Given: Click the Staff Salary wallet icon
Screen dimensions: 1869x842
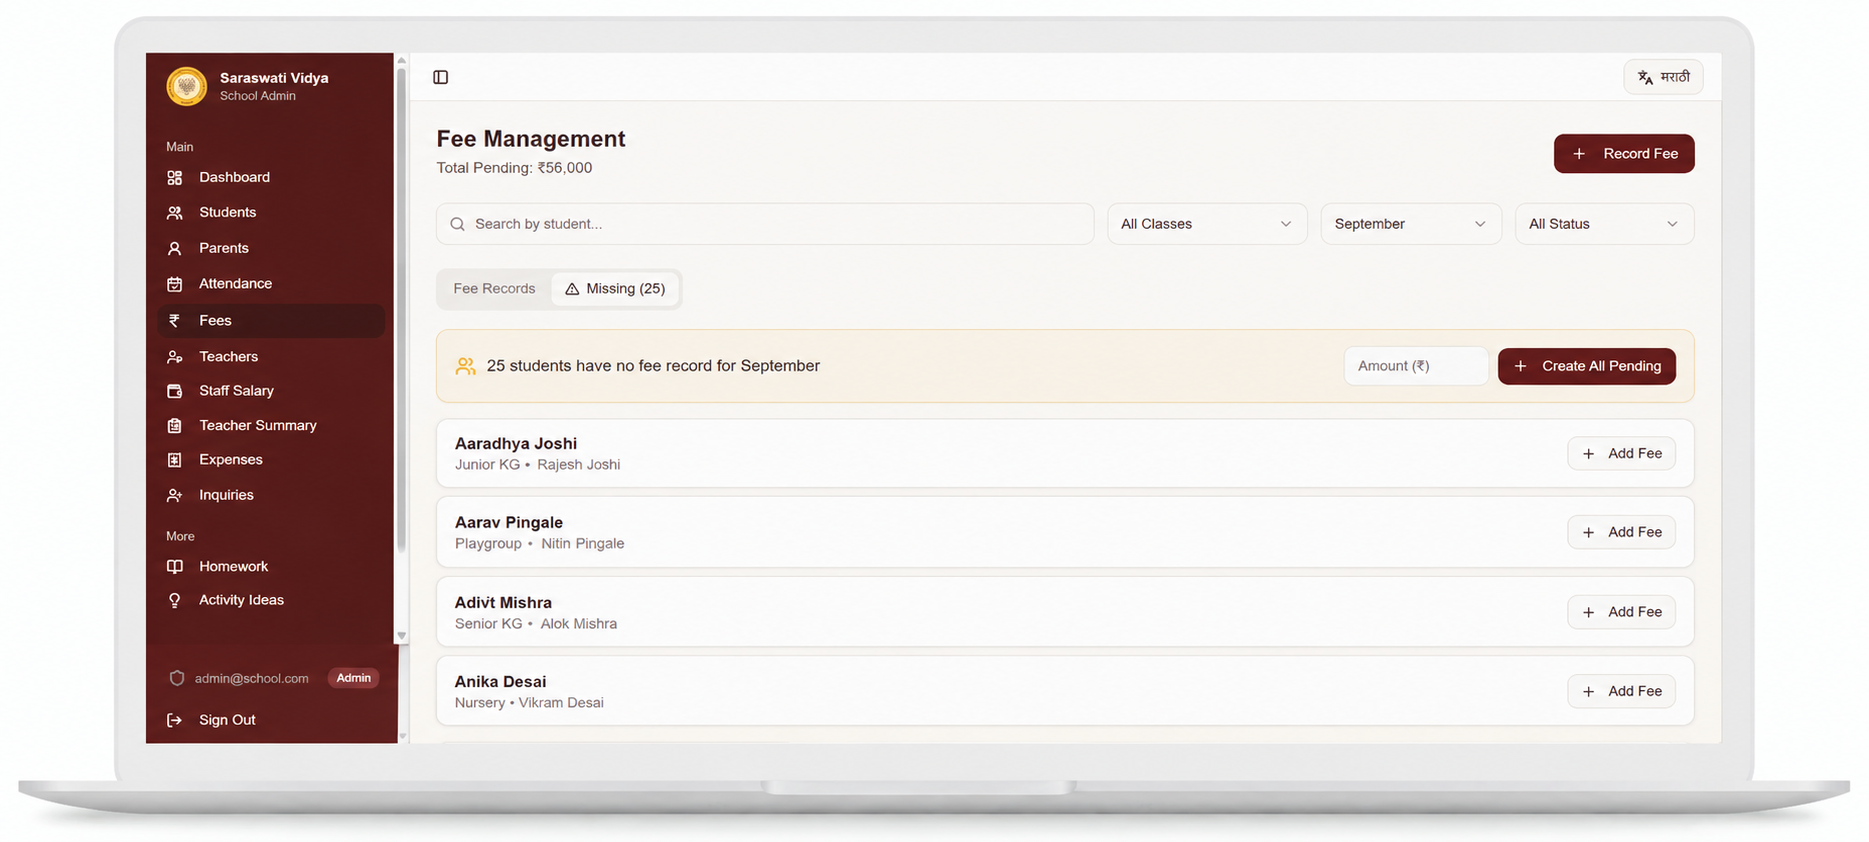Looking at the screenshot, I should pos(174,391).
